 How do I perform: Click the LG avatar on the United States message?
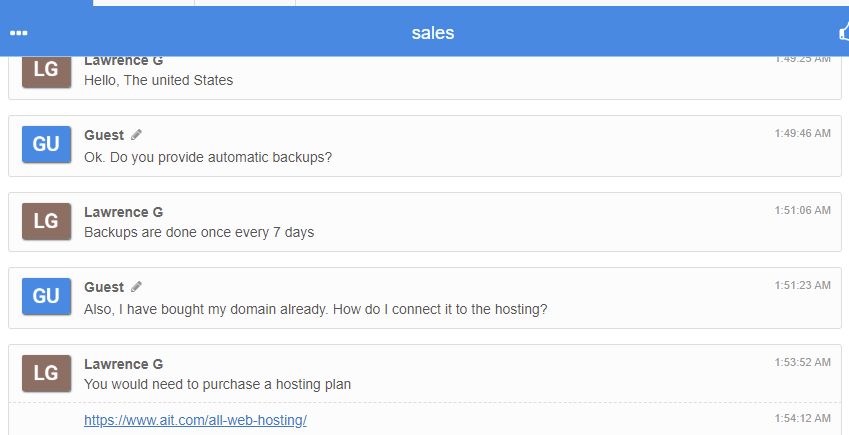pyautogui.click(x=47, y=71)
